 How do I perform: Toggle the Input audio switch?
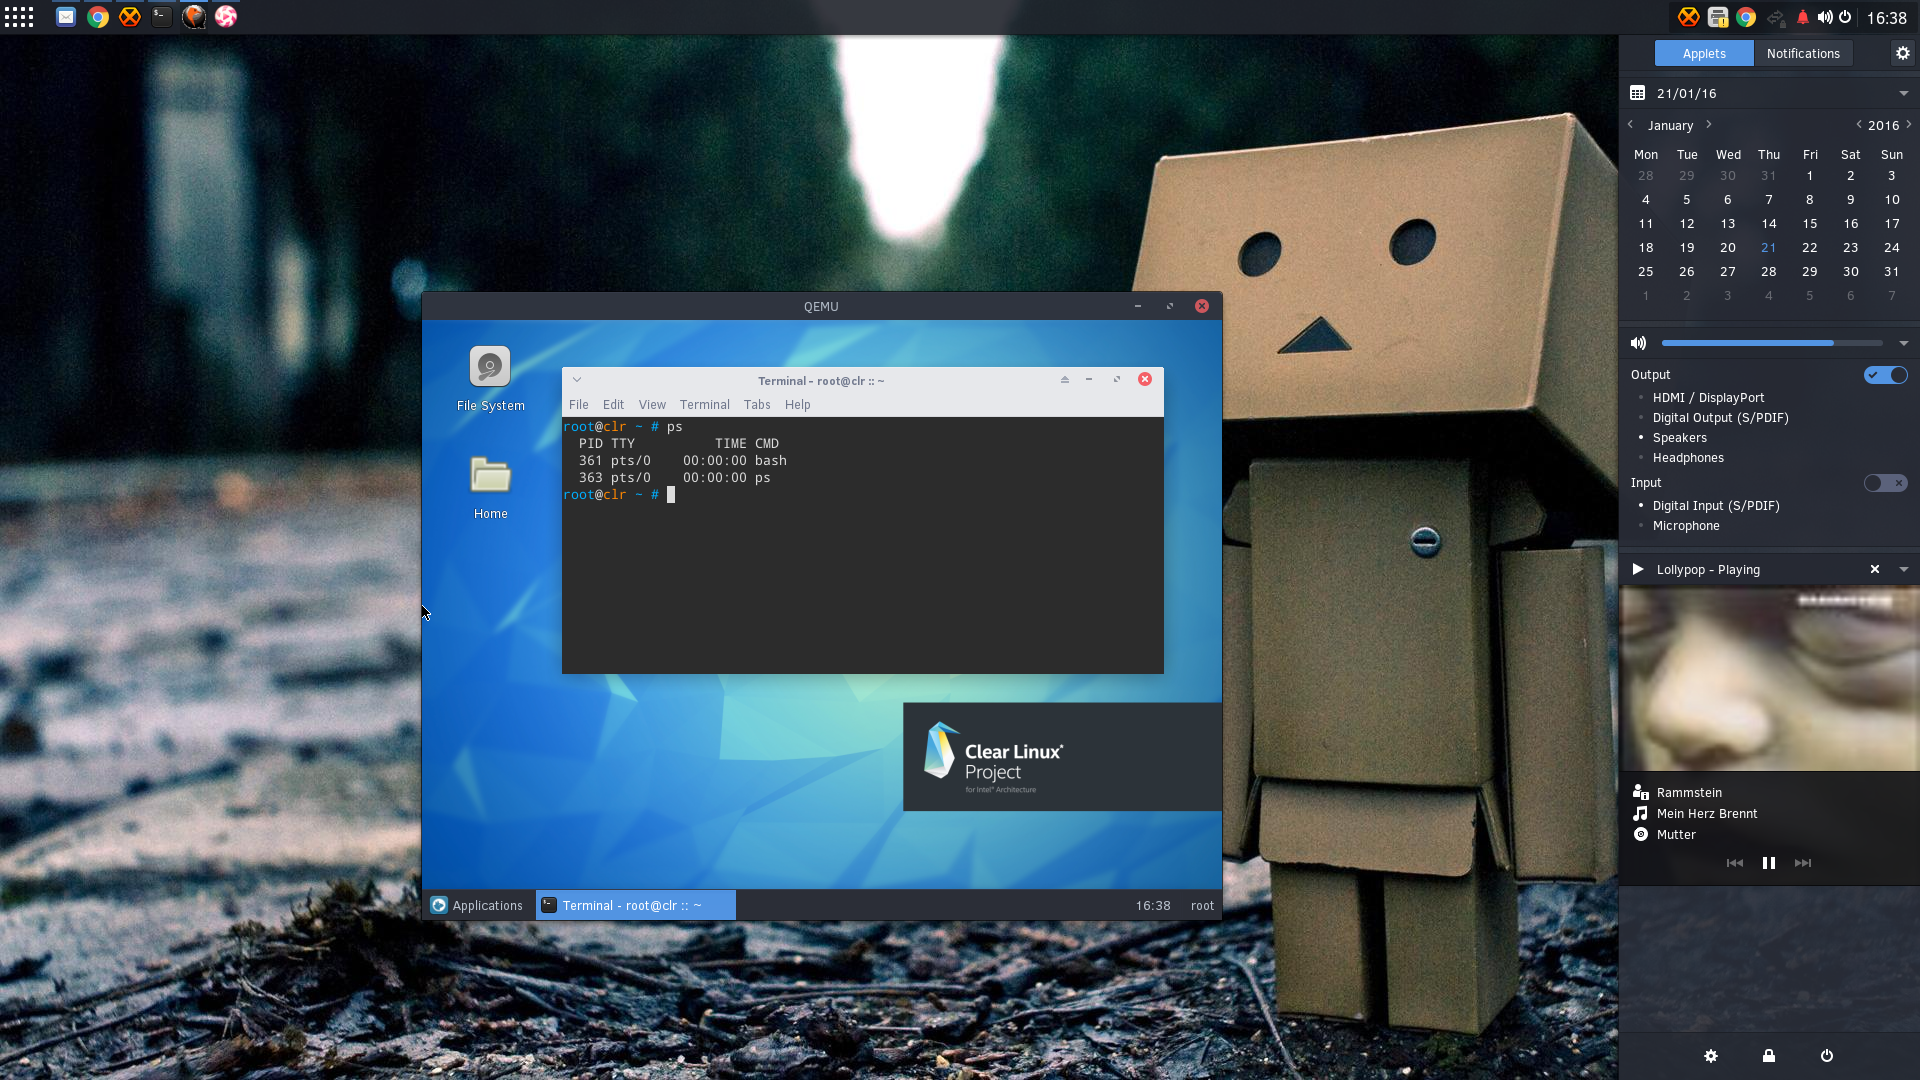click(x=1886, y=483)
